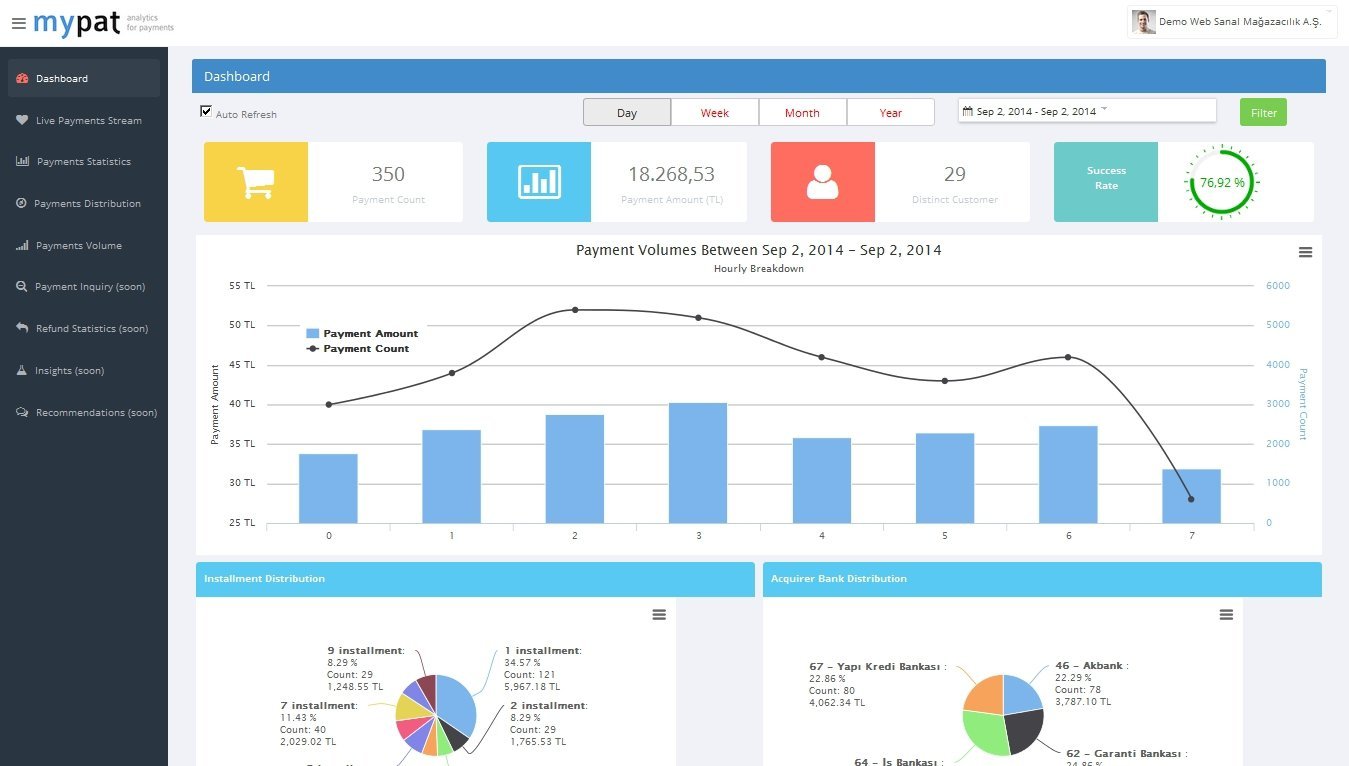The image size is (1349, 766).
Task: Enable the Auto Refresh checkbox
Action: click(206, 112)
